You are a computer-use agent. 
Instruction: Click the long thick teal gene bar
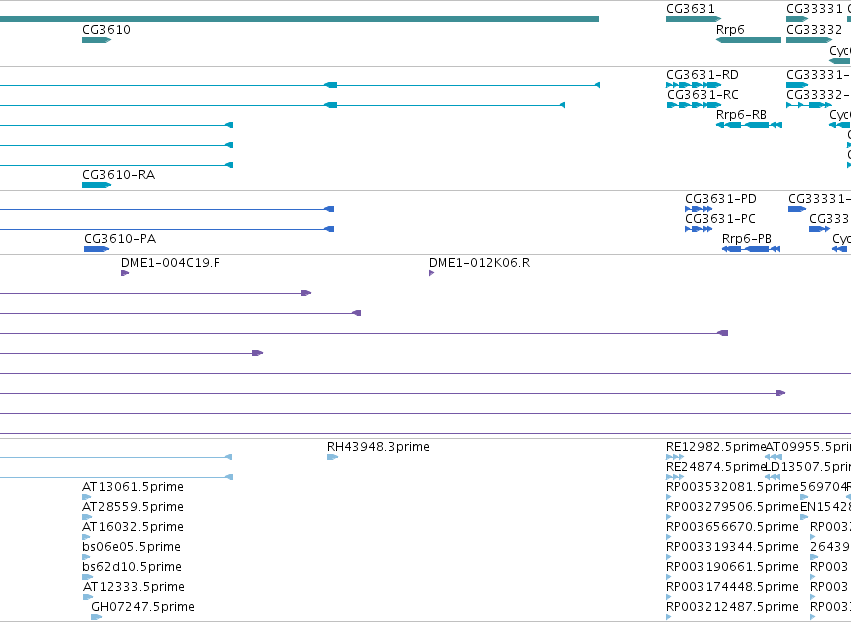click(x=299, y=19)
